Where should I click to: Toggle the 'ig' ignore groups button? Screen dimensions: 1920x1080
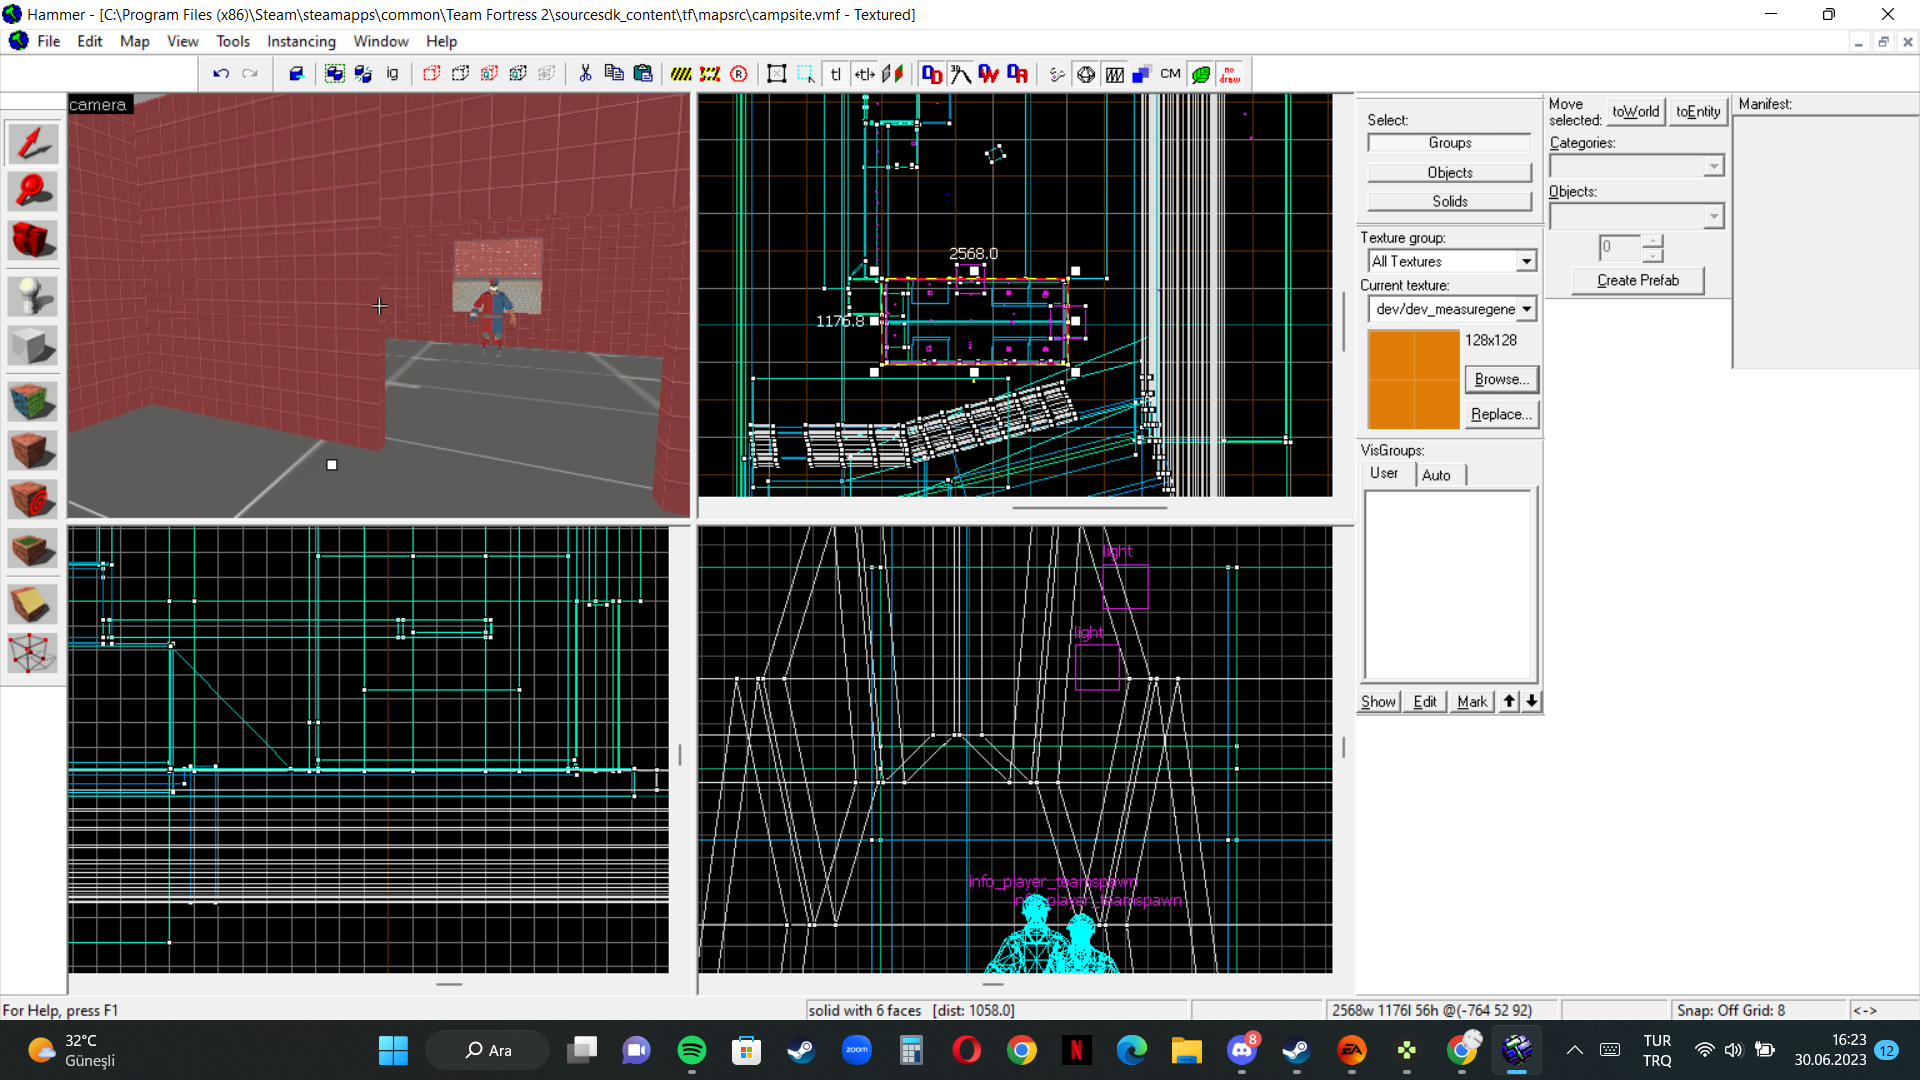392,74
